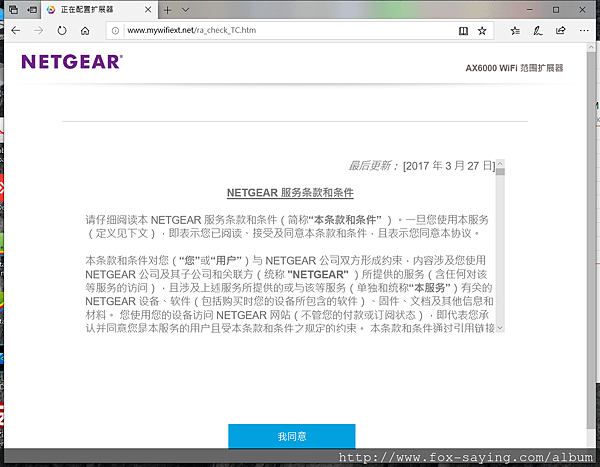Add page to favorites star icon

482,31
